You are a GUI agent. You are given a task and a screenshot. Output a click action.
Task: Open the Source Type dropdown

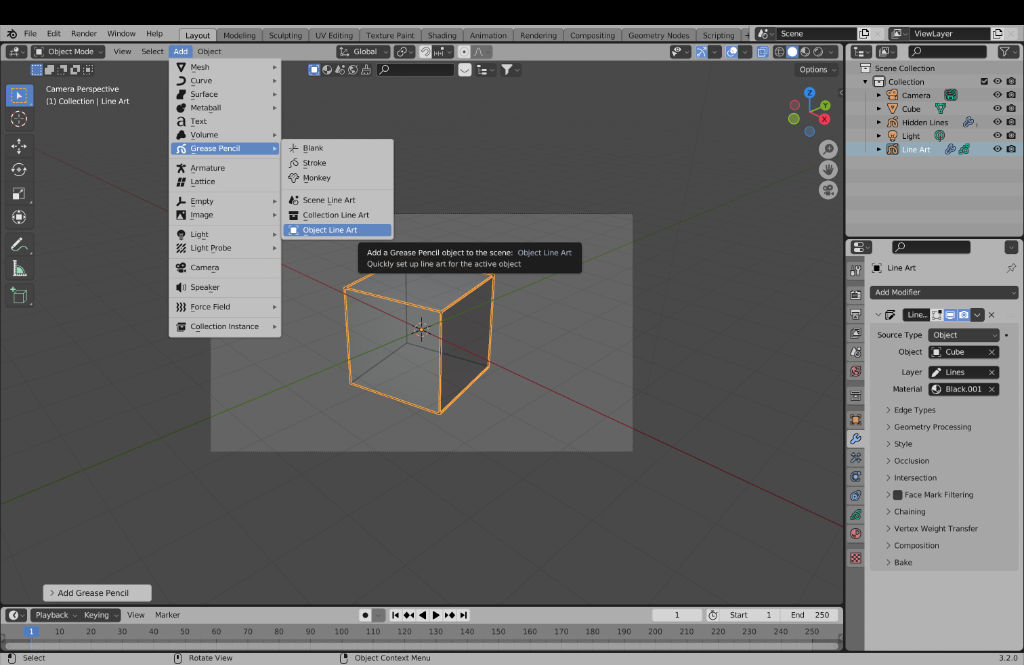963,335
